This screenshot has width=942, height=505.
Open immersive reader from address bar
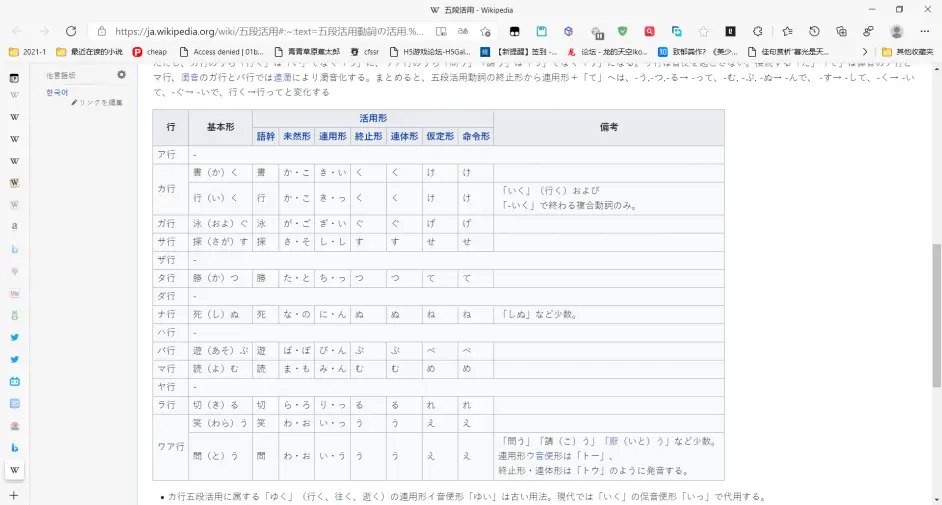(441, 31)
